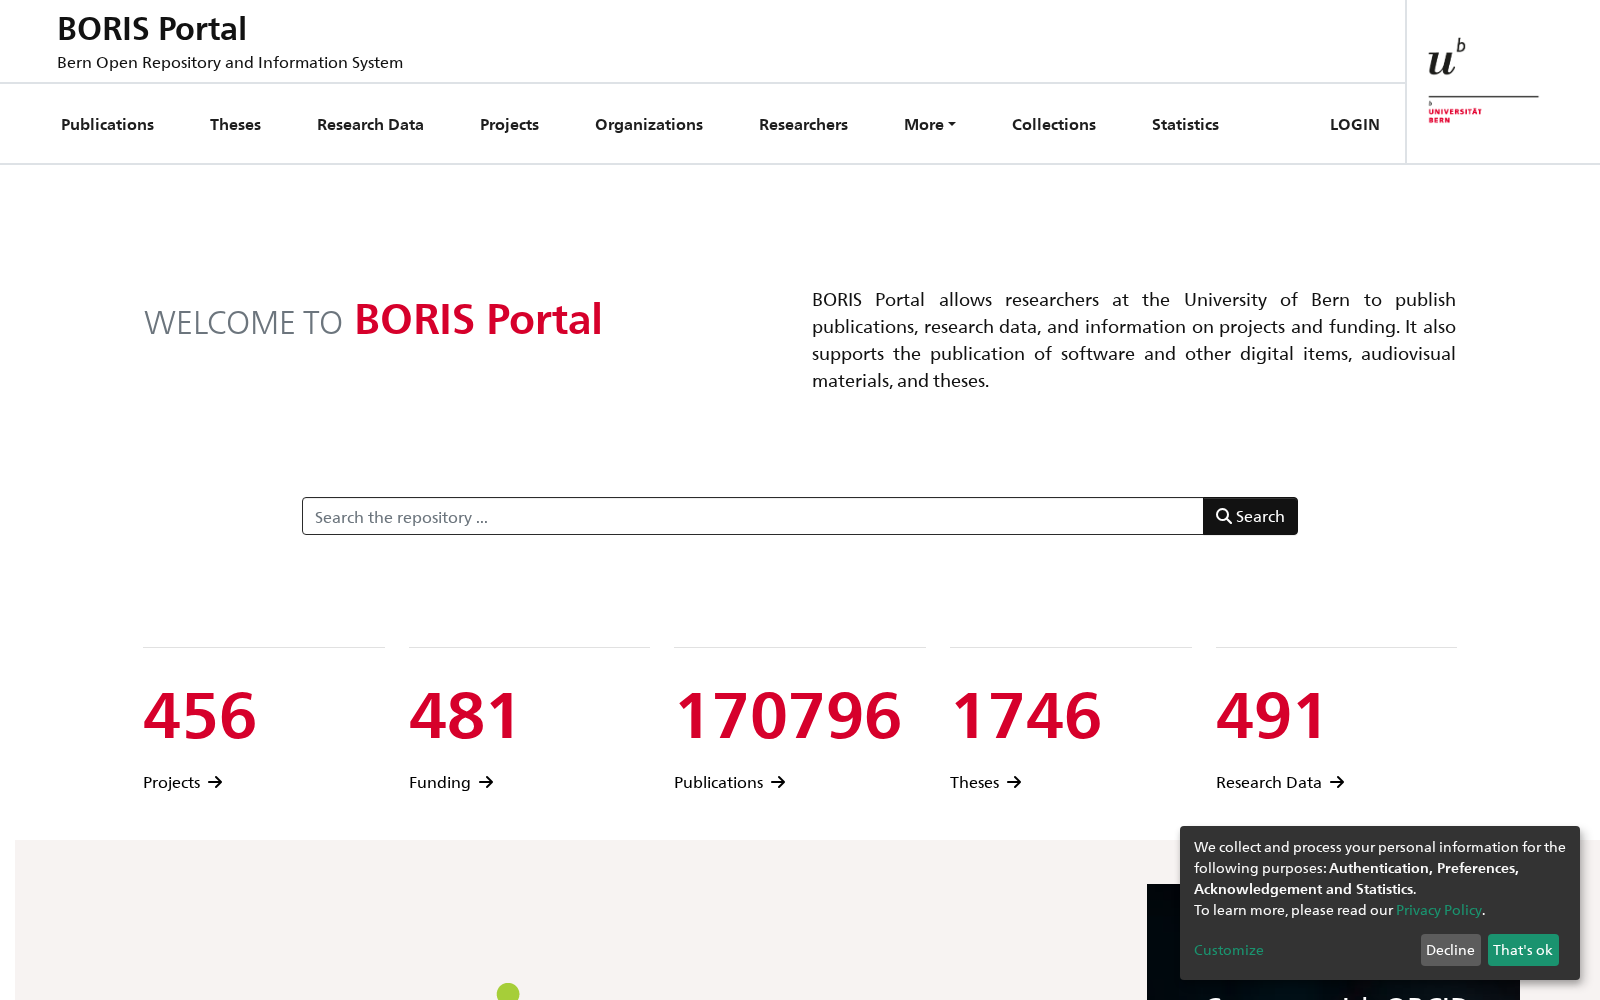Viewport: 1600px width, 1000px height.
Task: Open the 1746 Theses link
Action: [x=986, y=782]
